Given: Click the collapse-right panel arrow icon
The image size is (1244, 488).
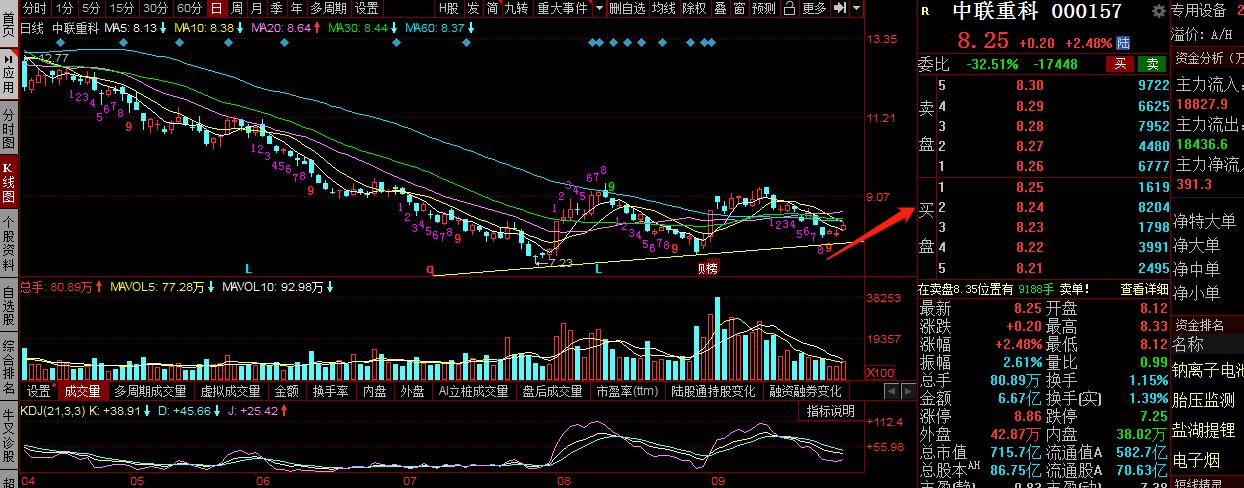Looking at the screenshot, I should [840, 9].
